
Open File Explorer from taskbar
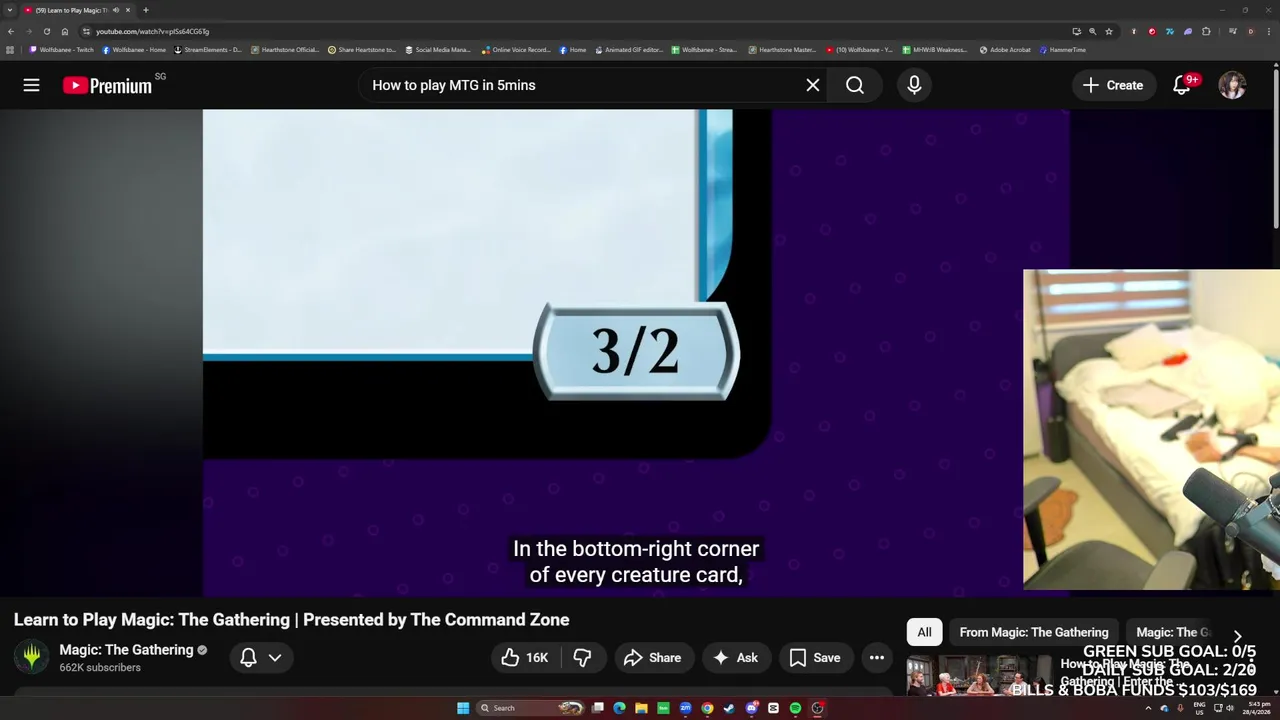click(x=641, y=708)
